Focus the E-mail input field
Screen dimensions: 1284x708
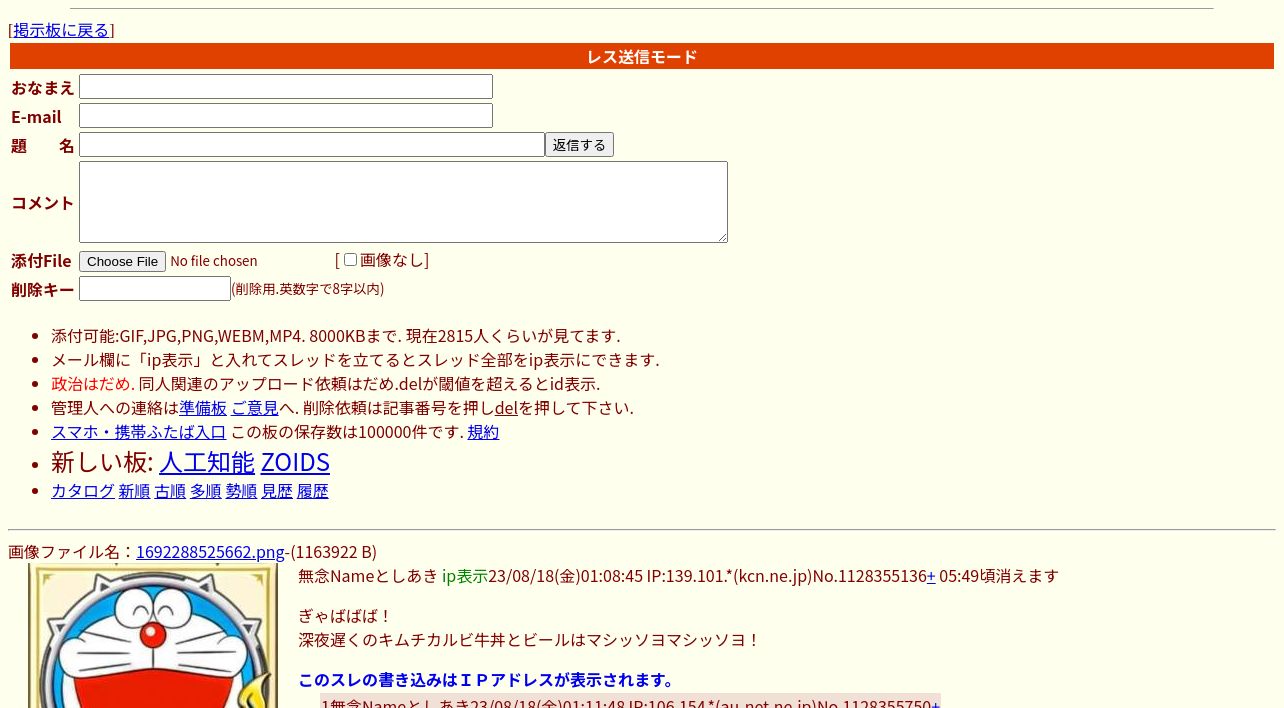coord(286,116)
